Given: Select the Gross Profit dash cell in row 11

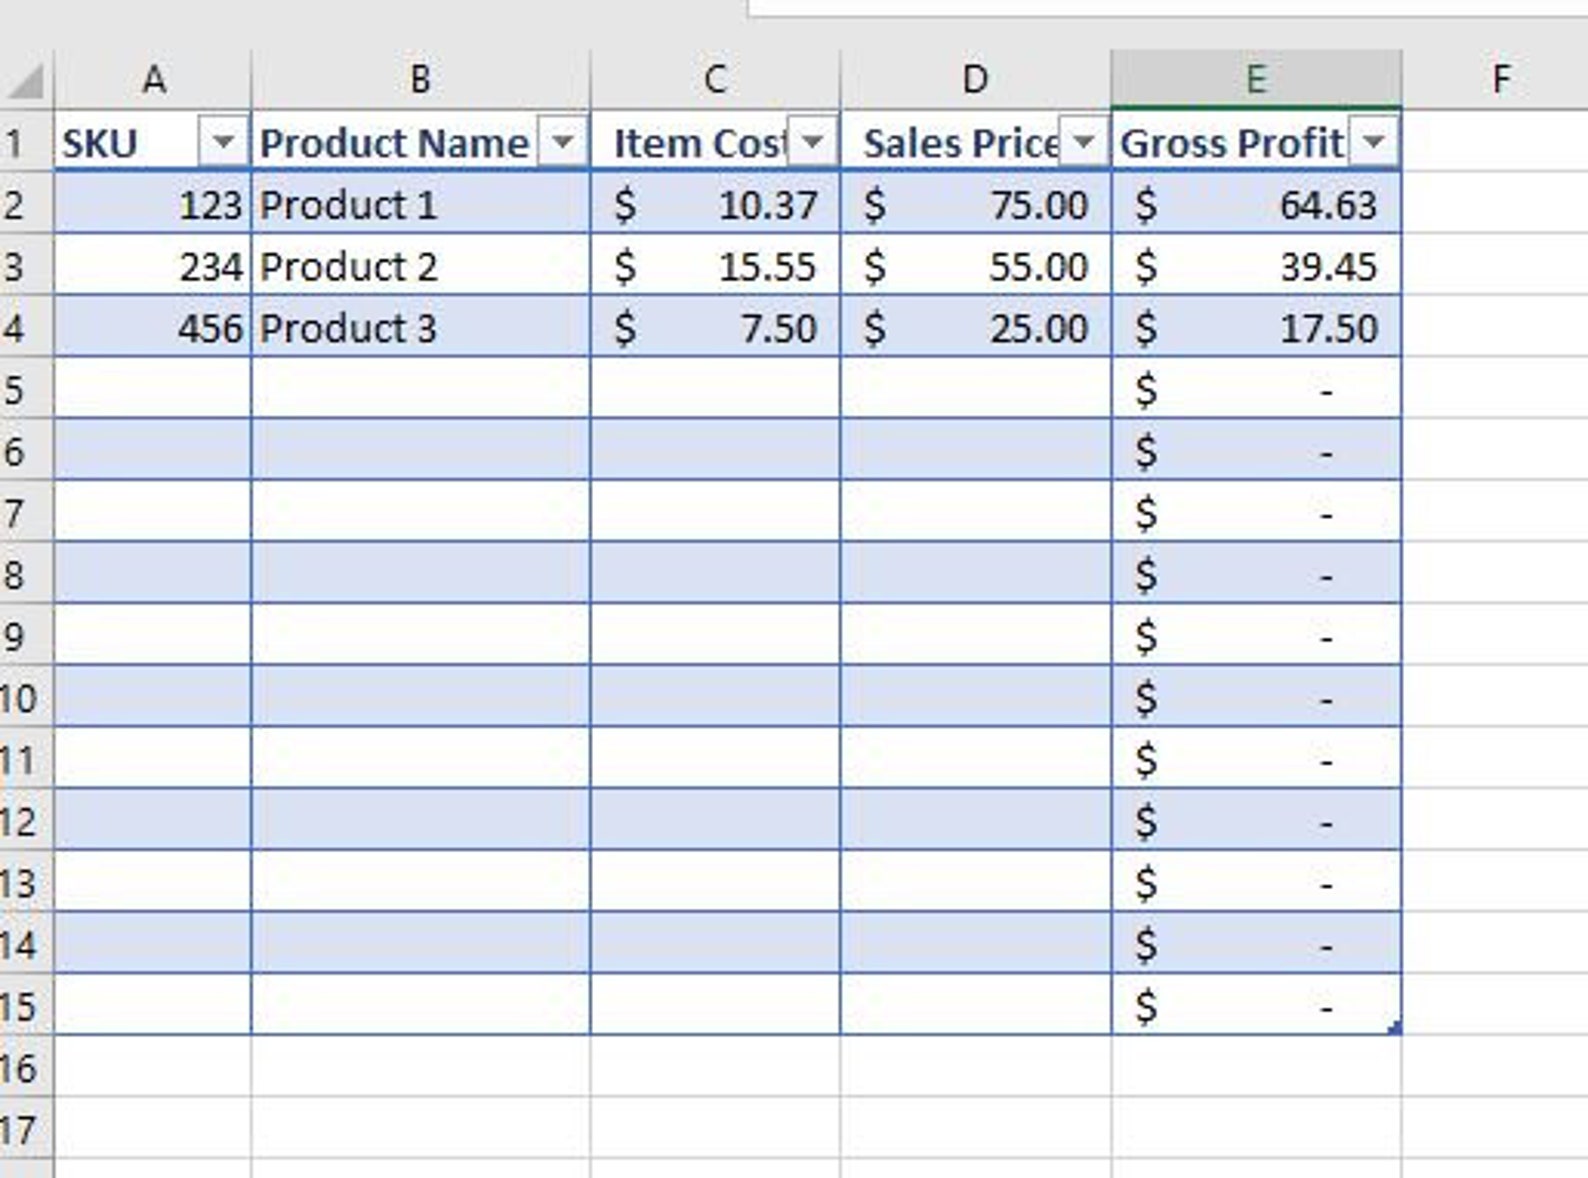Looking at the screenshot, I should tap(1256, 760).
